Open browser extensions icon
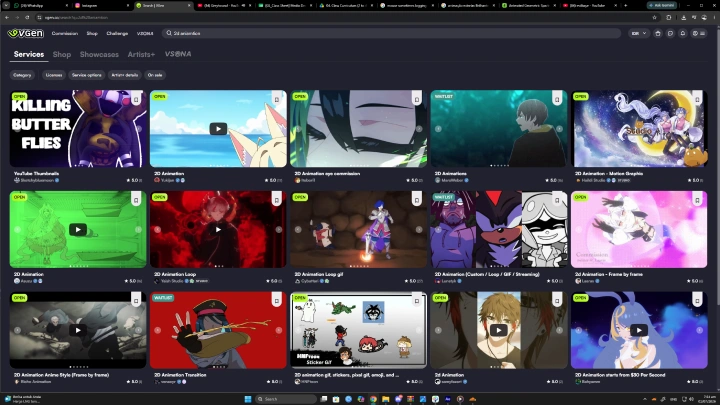 click(669, 17)
